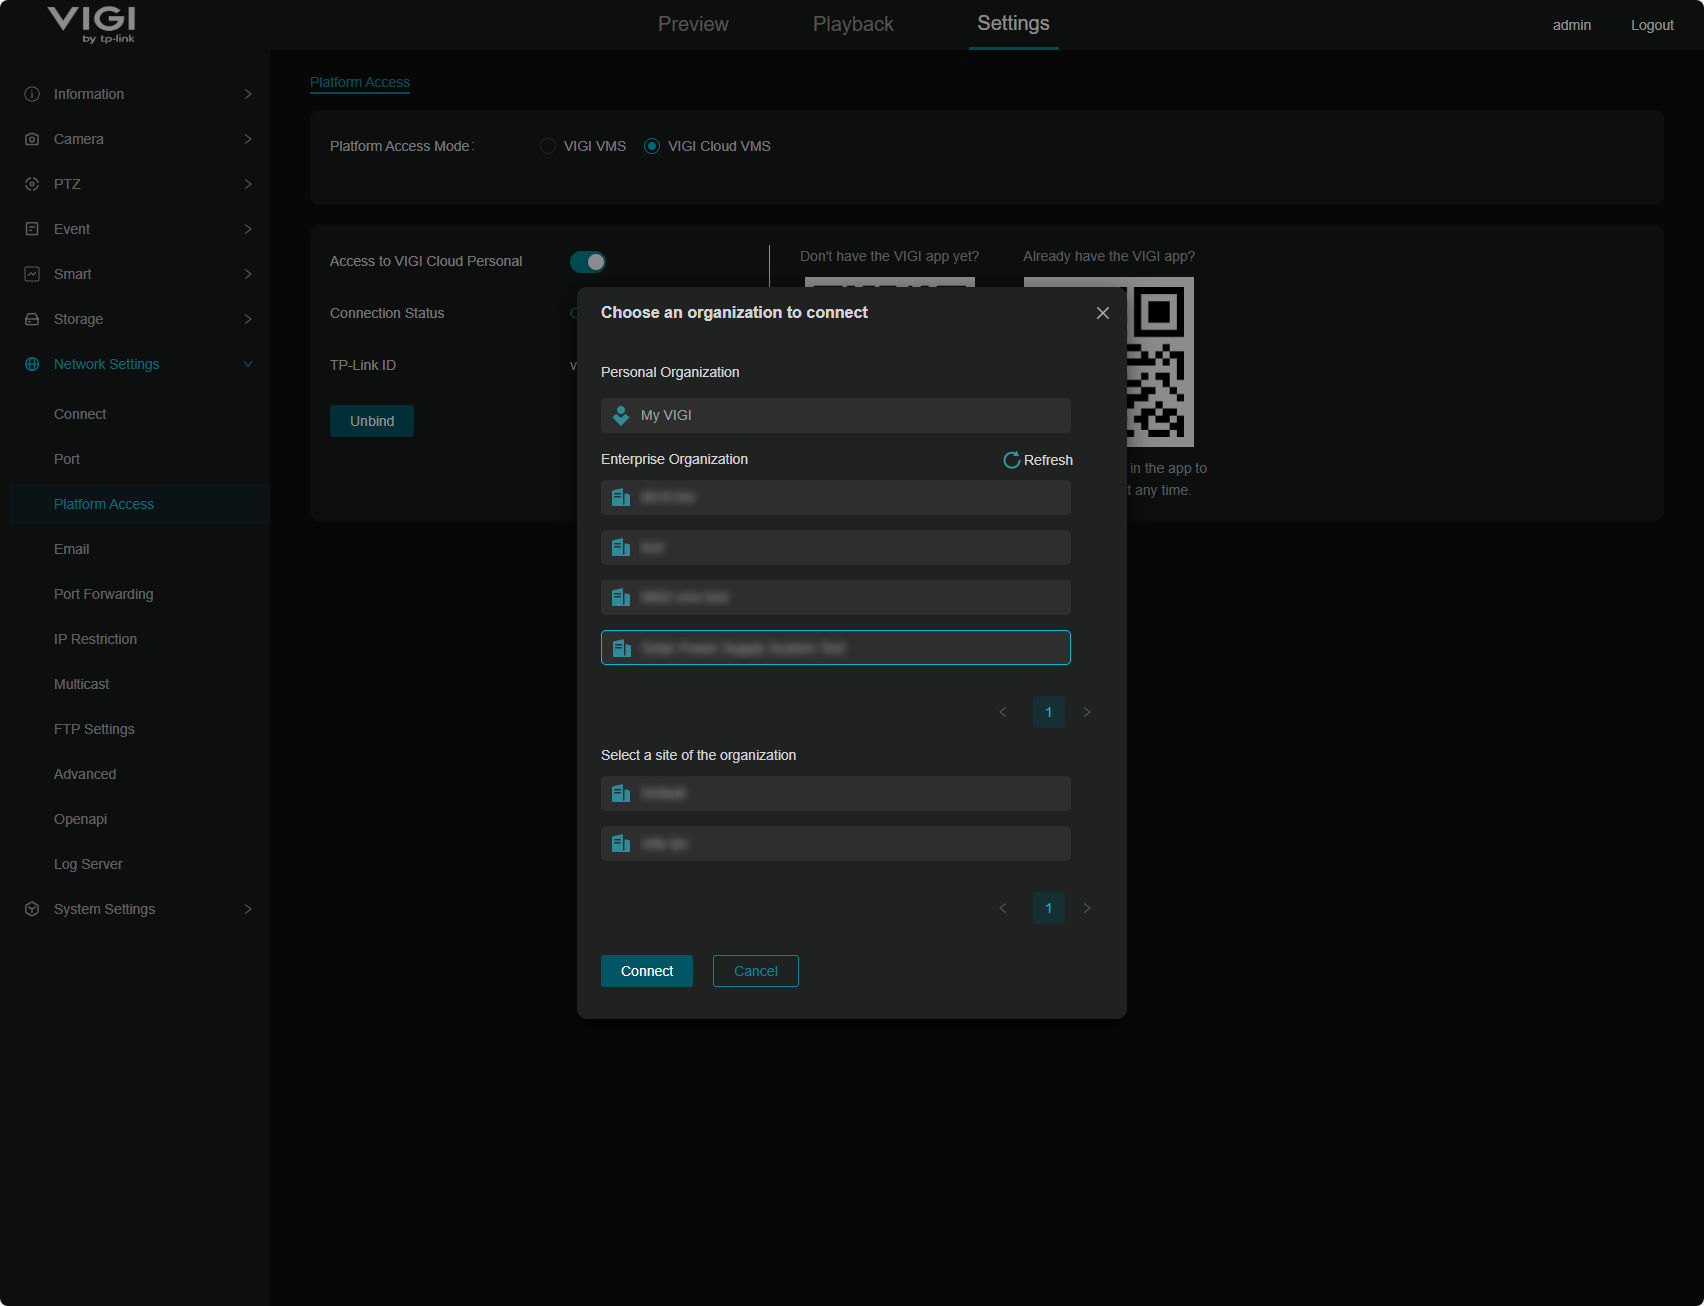Click the Event sidebar icon
1704x1306 pixels.
[x=32, y=229]
